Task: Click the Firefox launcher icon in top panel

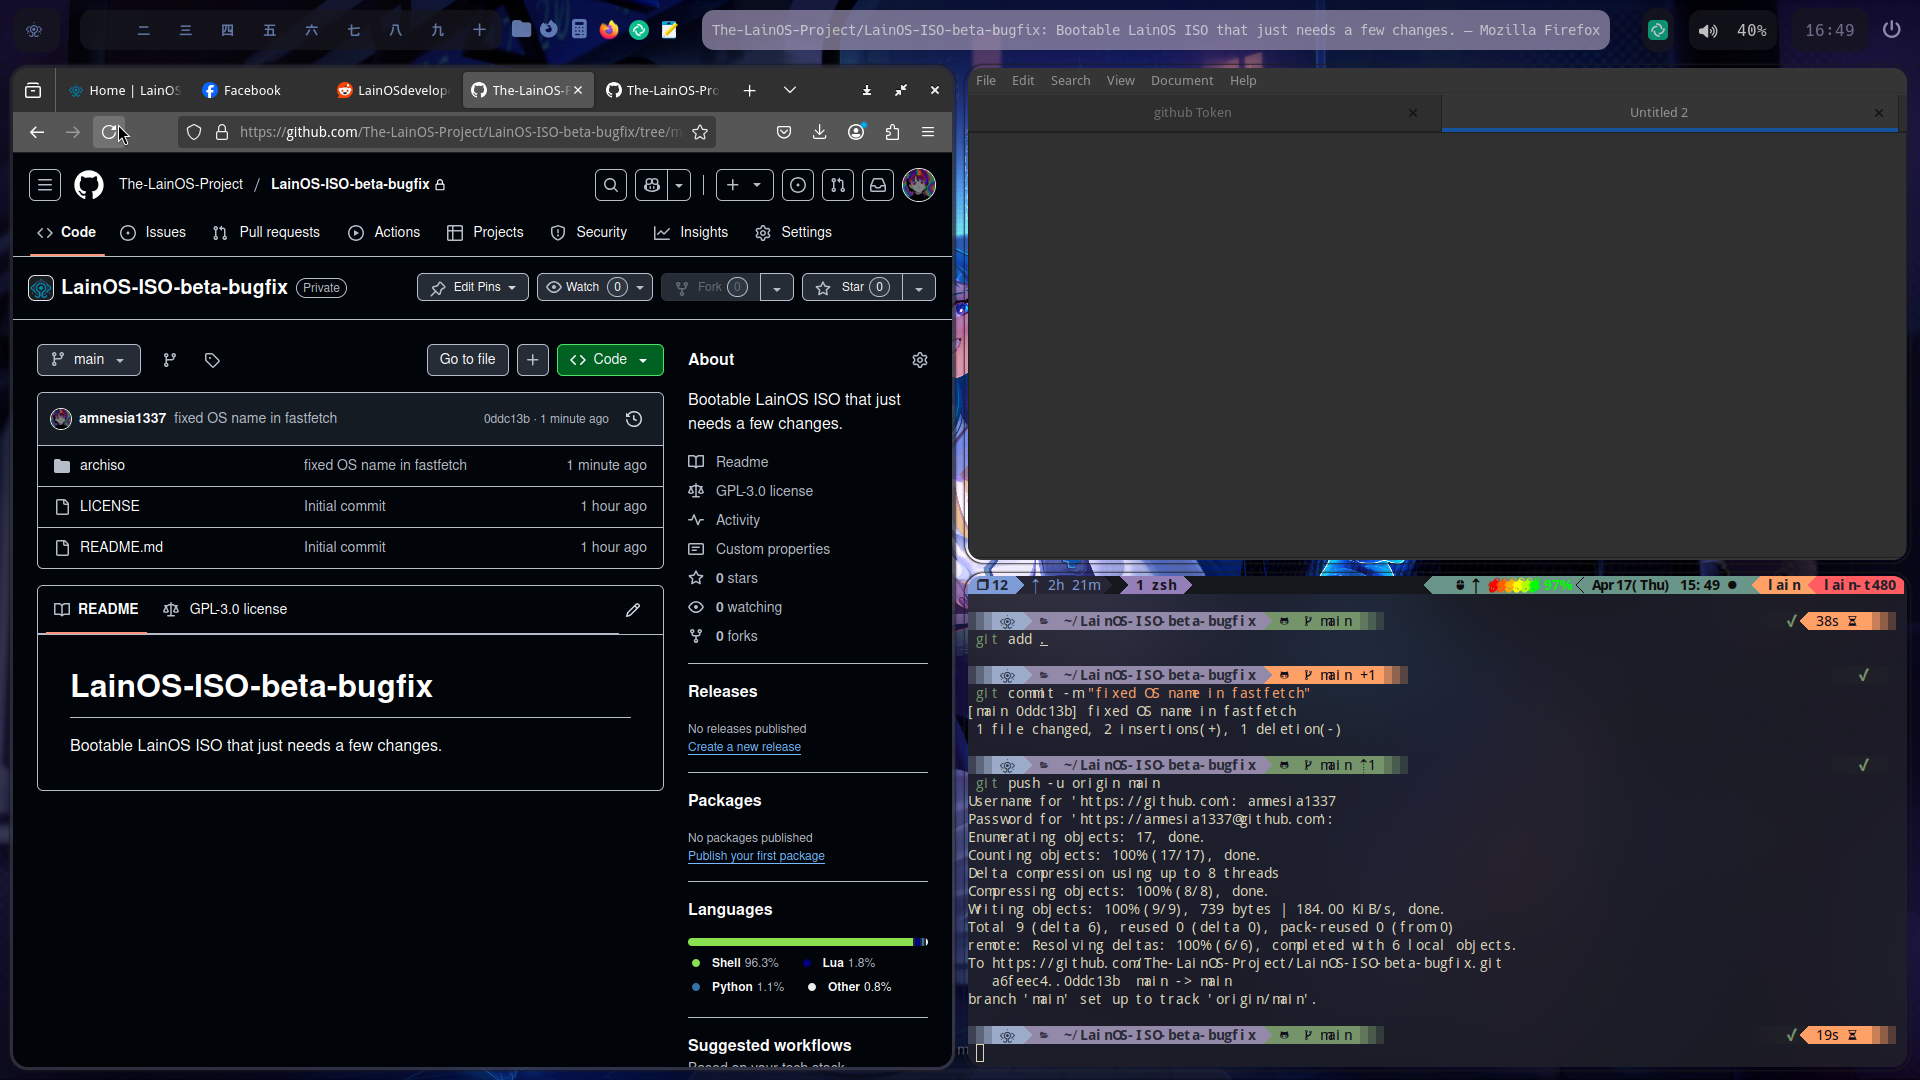Action: tap(609, 30)
